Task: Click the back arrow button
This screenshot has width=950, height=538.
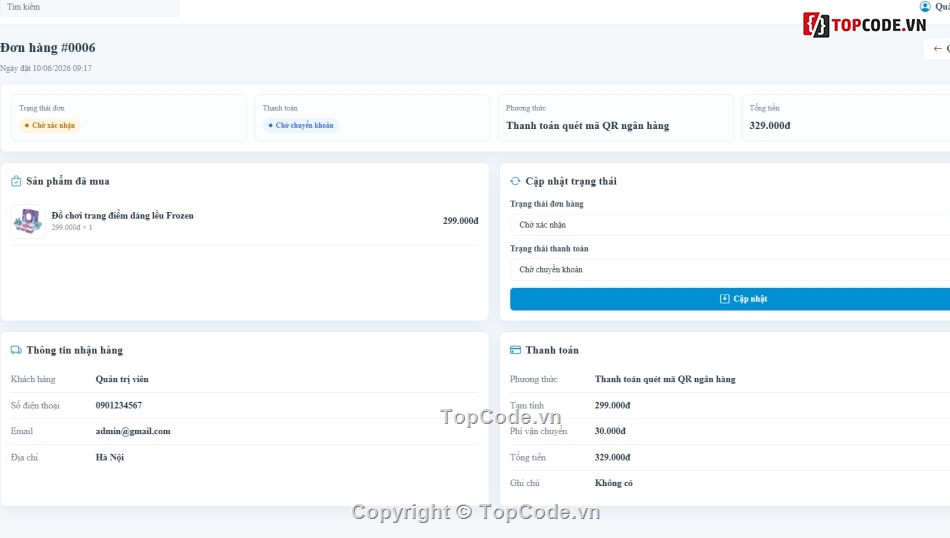Action: click(938, 48)
